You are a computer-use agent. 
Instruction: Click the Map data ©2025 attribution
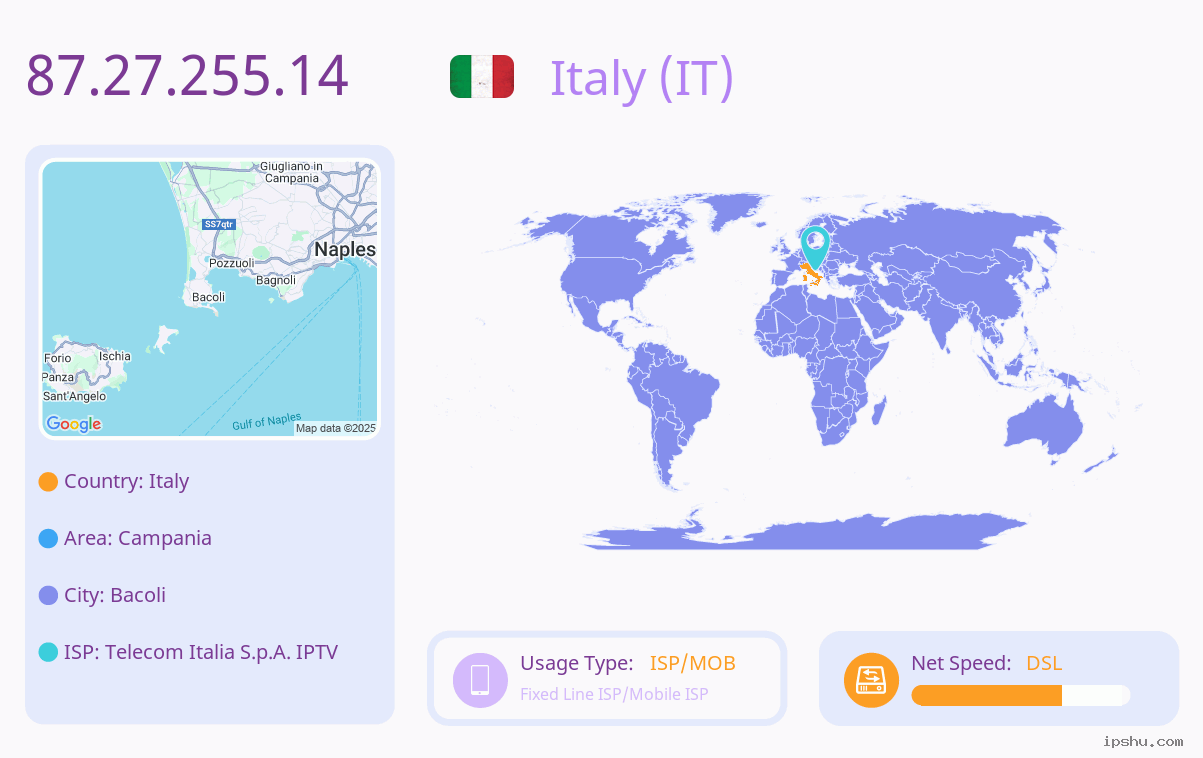[x=336, y=428]
